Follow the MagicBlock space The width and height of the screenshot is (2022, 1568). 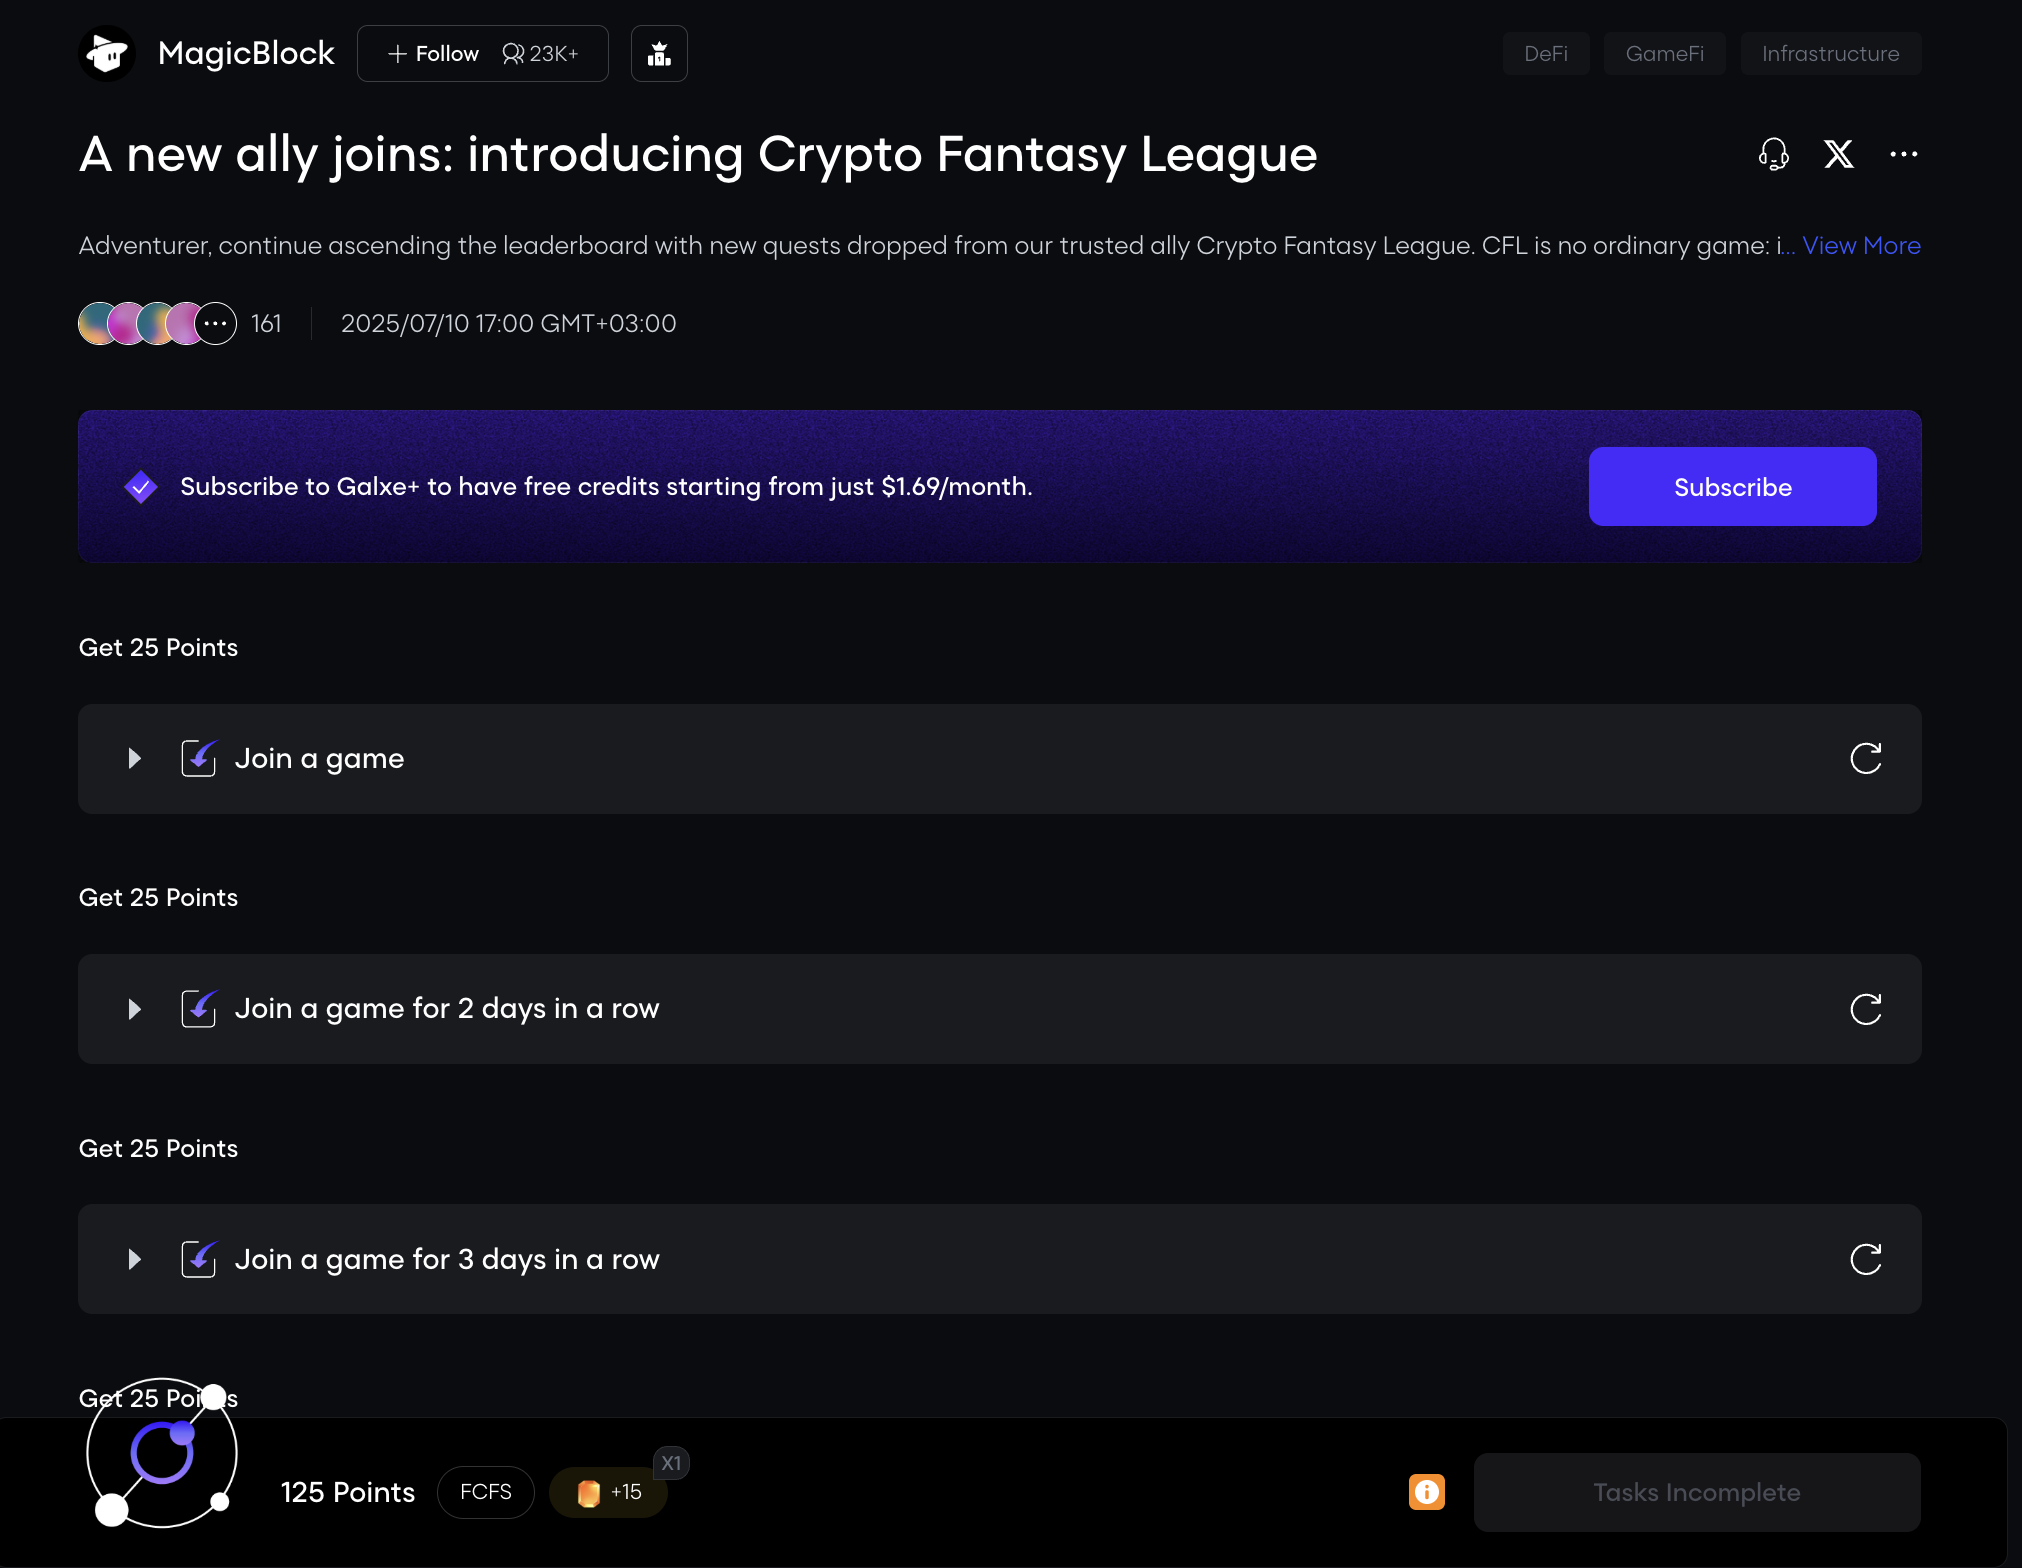[x=434, y=54]
